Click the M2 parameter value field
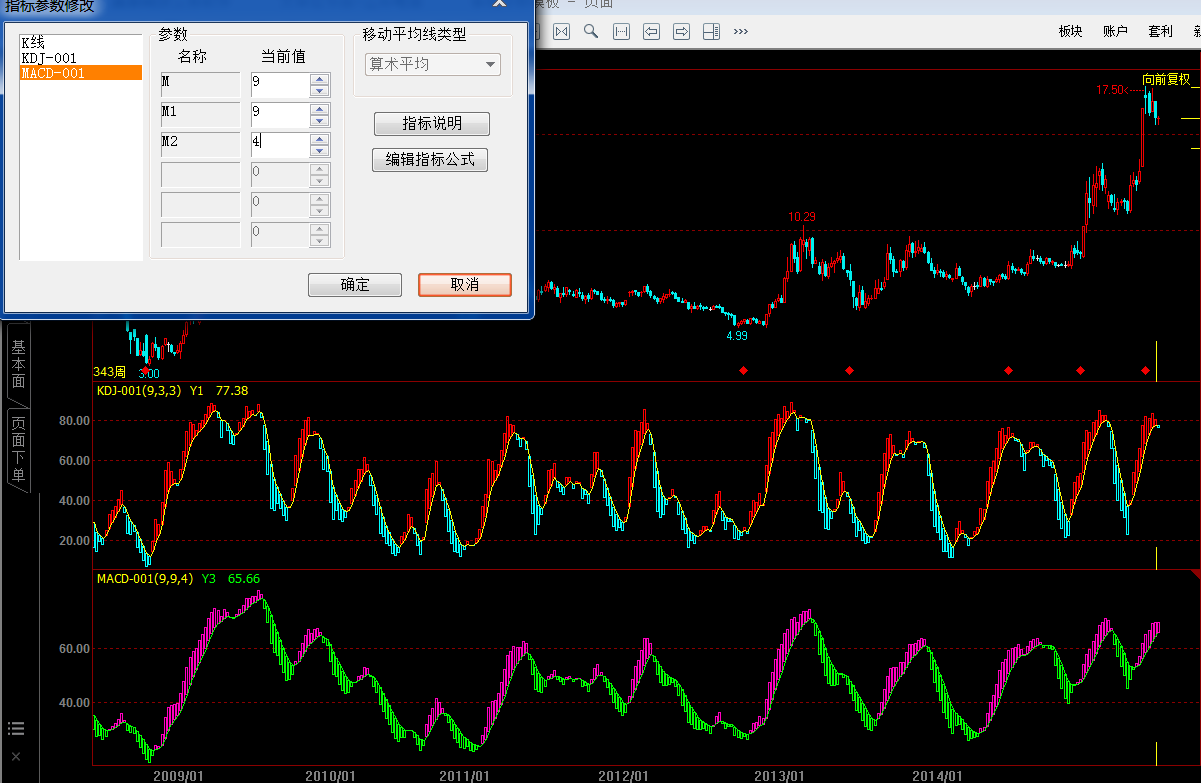1201x783 pixels. click(x=279, y=145)
